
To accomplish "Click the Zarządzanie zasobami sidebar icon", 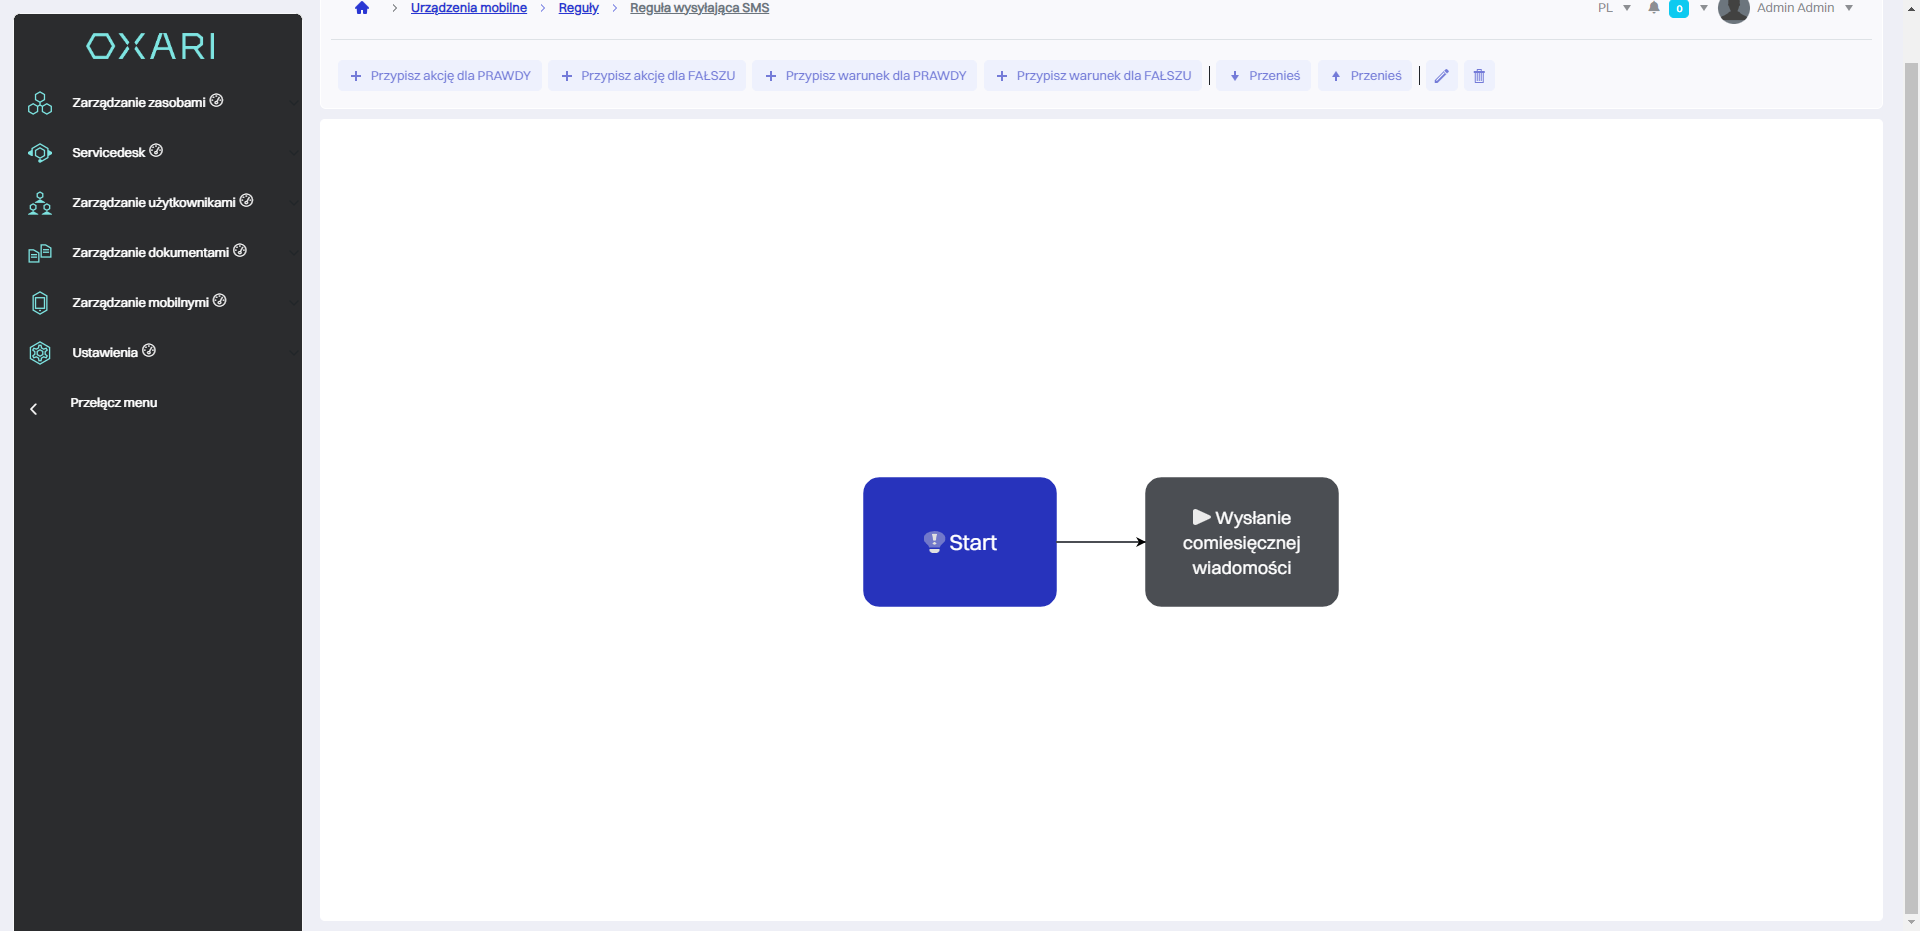I will tap(40, 103).
